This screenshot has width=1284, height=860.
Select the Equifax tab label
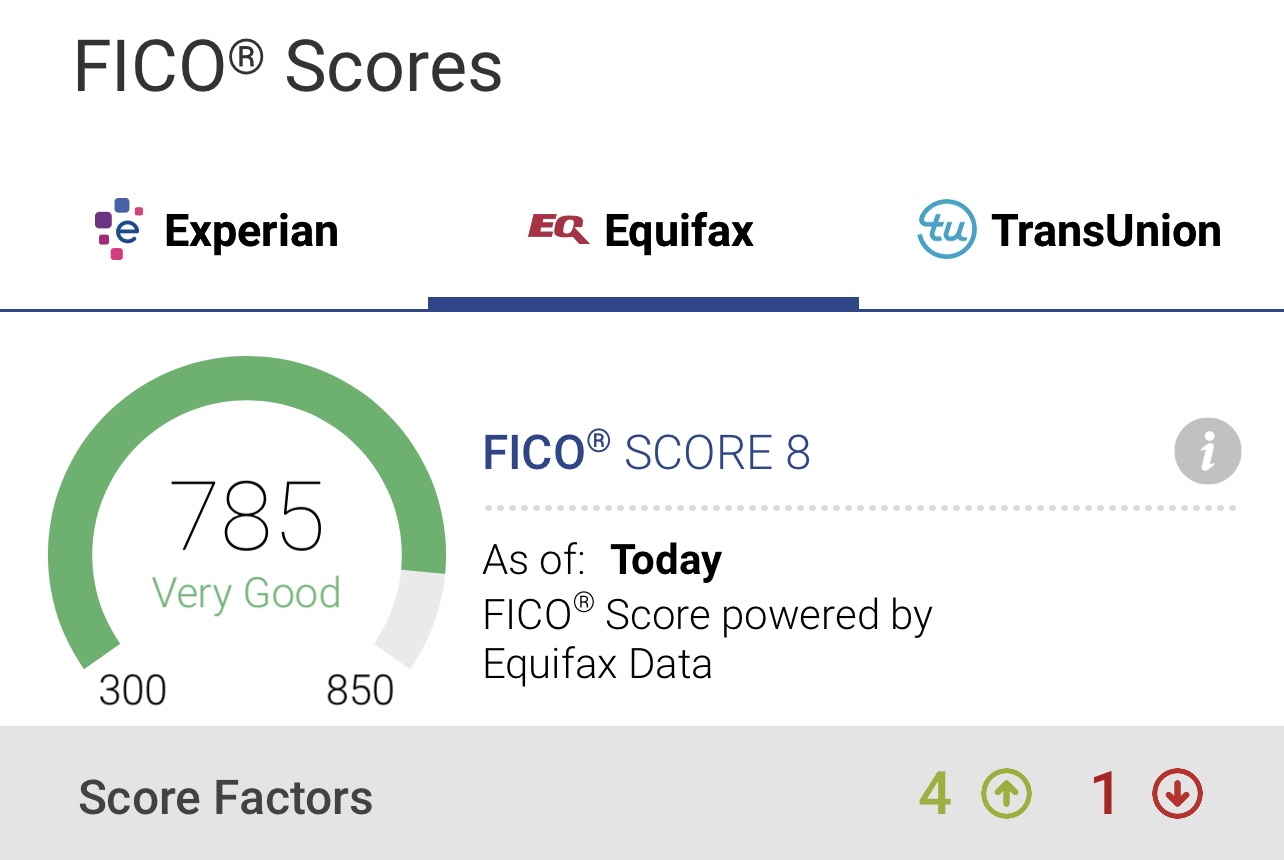[x=679, y=231]
